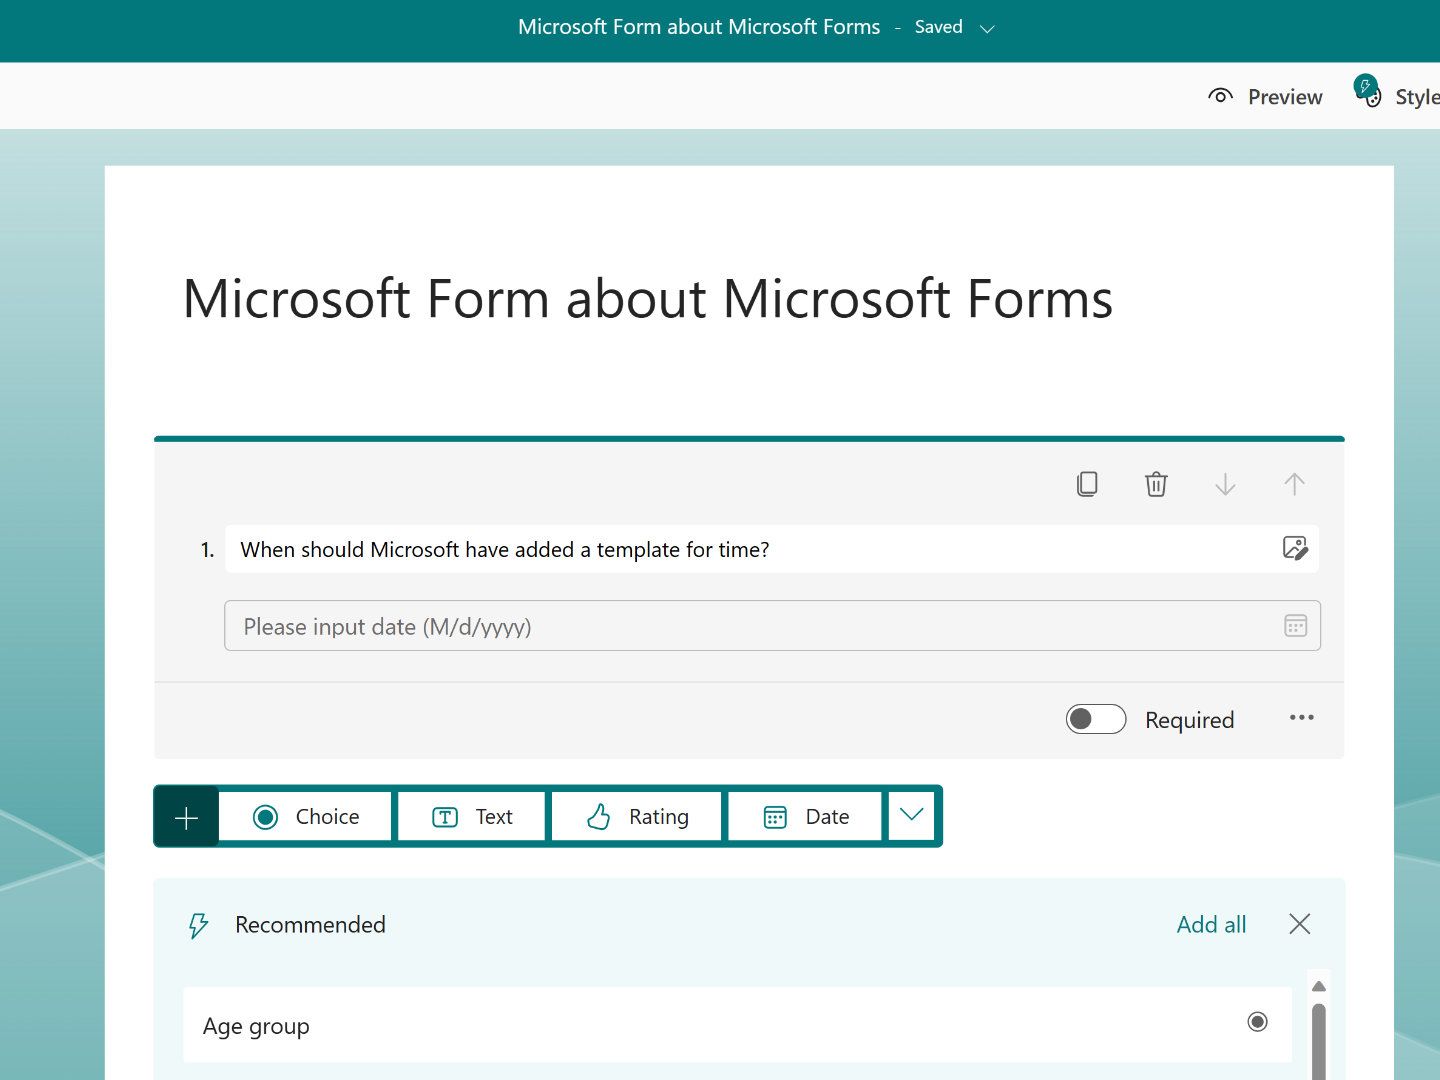This screenshot has height=1080, width=1440.
Task: Expand more question types chevron
Action: [x=911, y=815]
